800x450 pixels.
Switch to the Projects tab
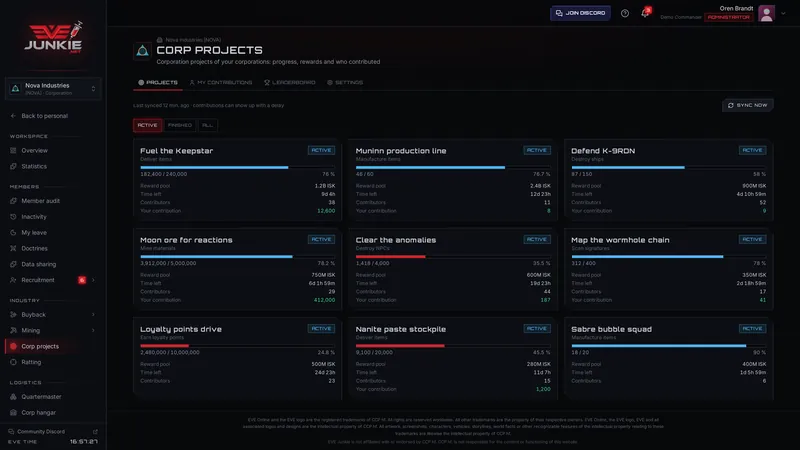[158, 83]
